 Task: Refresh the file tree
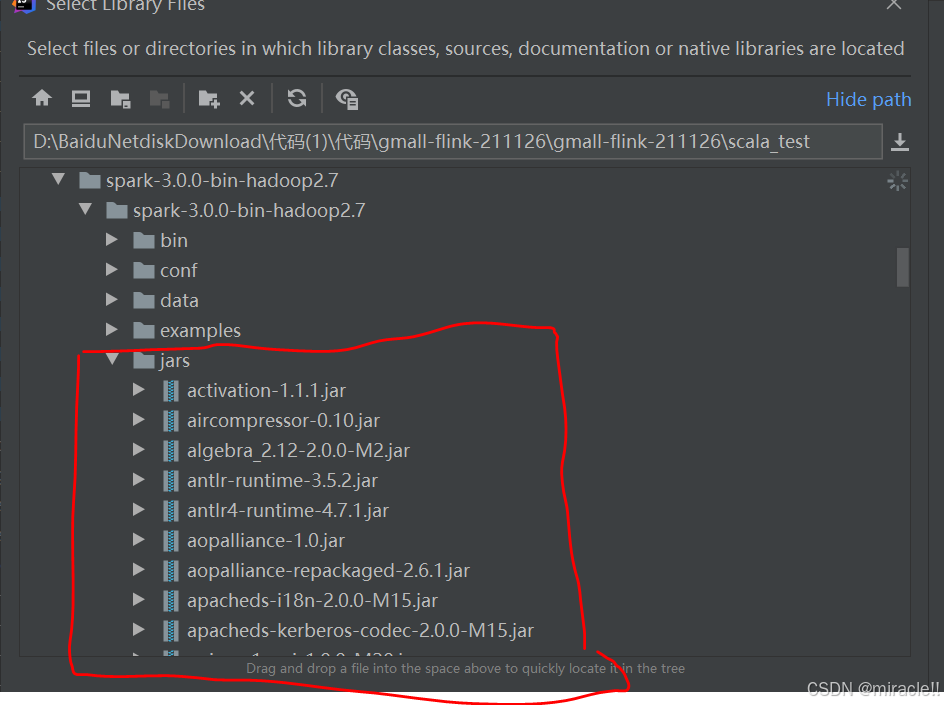pos(297,98)
